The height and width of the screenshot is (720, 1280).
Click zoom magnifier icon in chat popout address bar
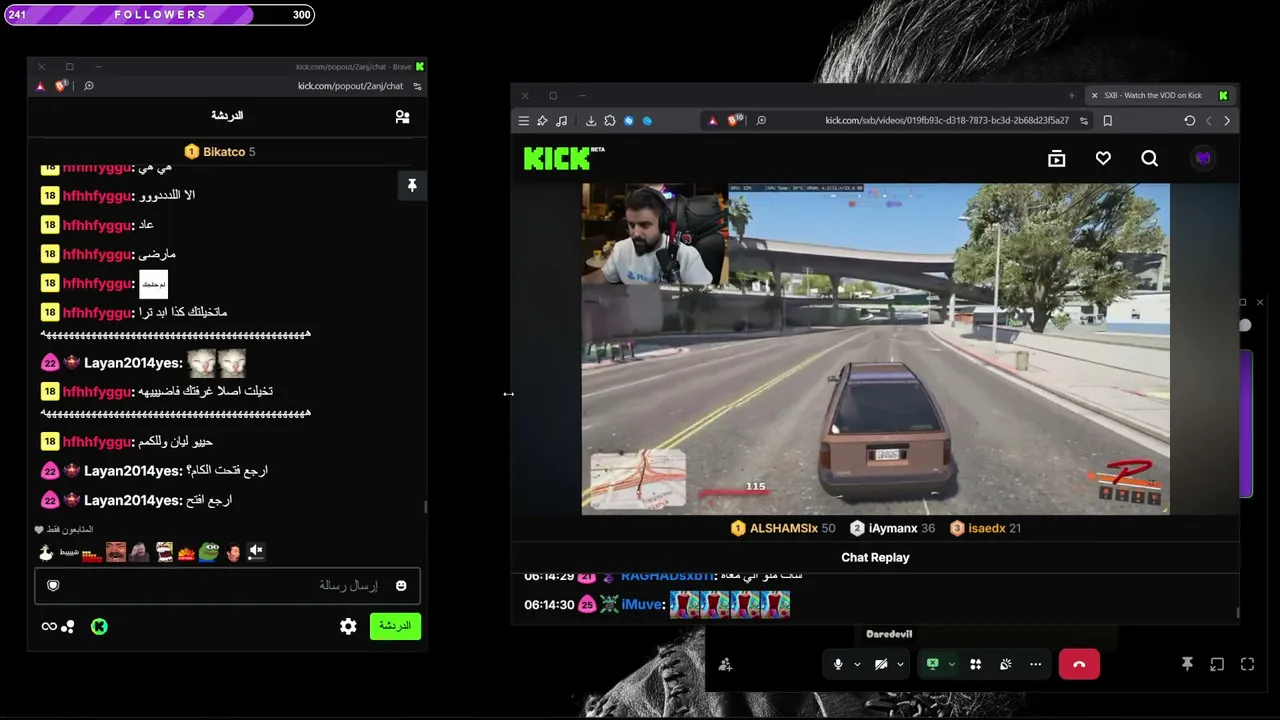[89, 86]
